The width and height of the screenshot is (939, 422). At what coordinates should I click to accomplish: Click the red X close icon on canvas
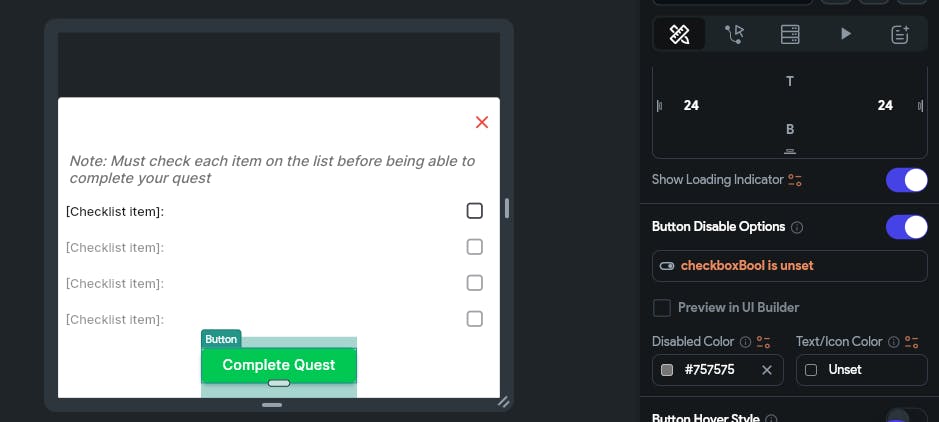[482, 122]
